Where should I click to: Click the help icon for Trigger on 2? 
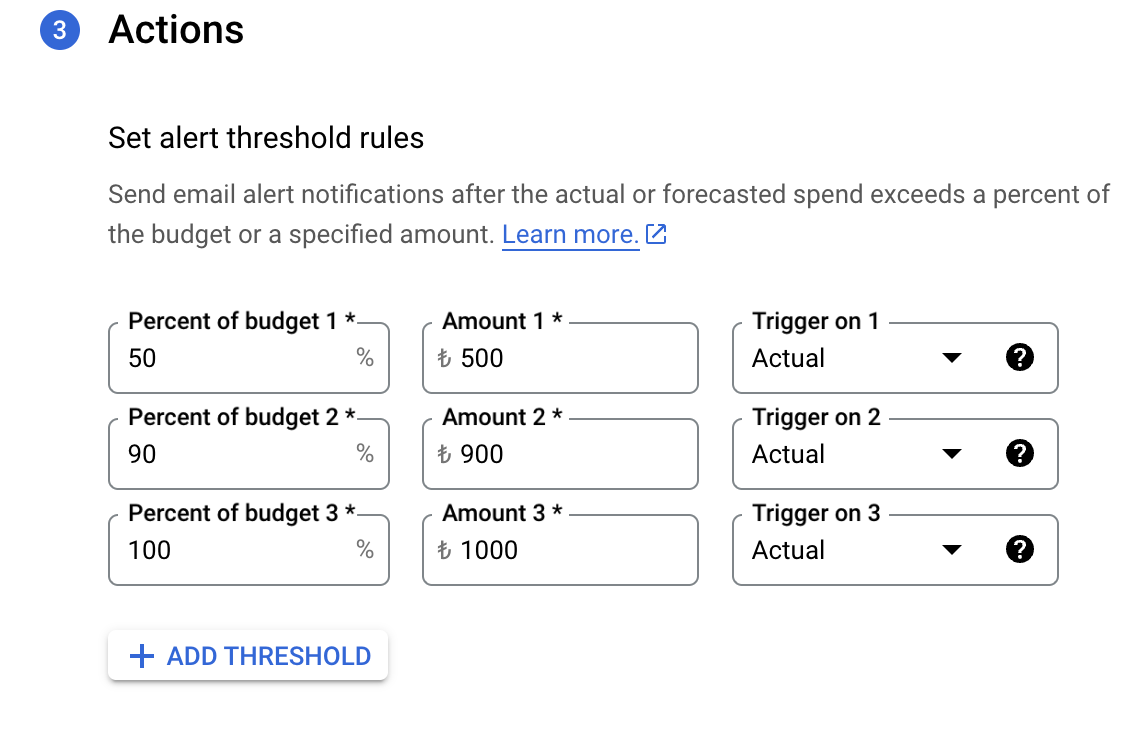pos(1019,454)
